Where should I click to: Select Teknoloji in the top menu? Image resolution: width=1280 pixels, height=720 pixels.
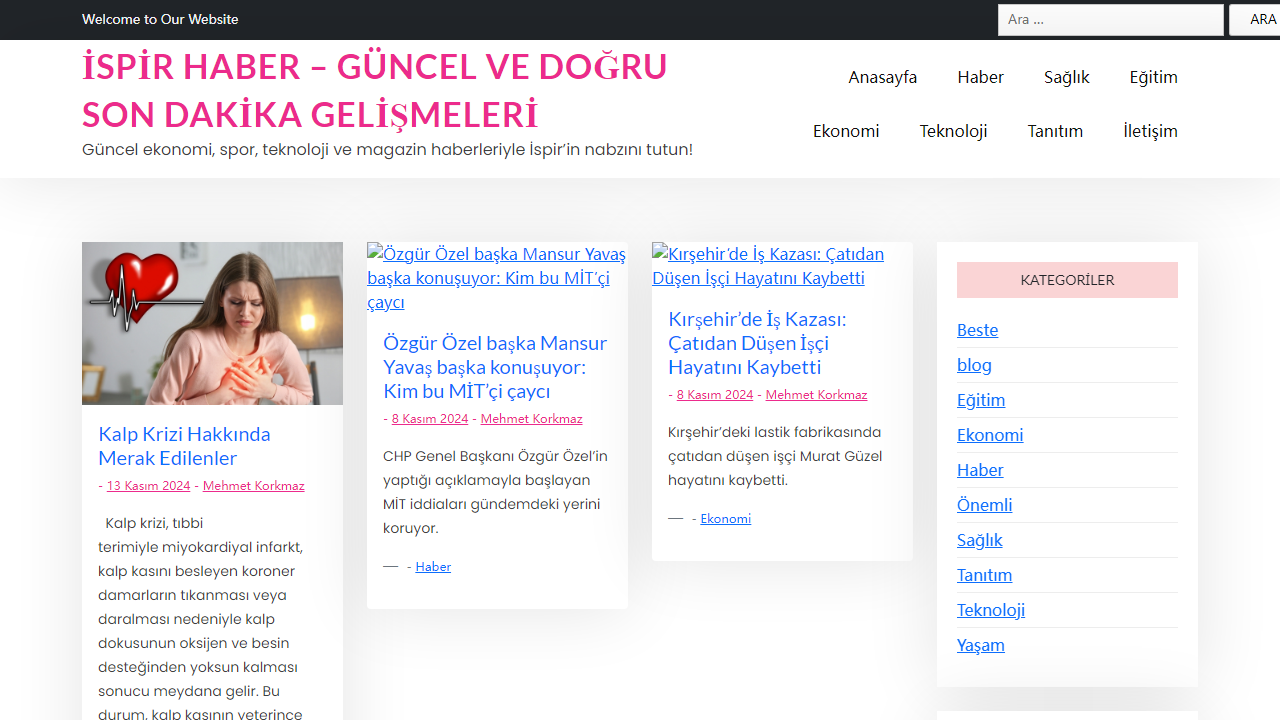(953, 131)
